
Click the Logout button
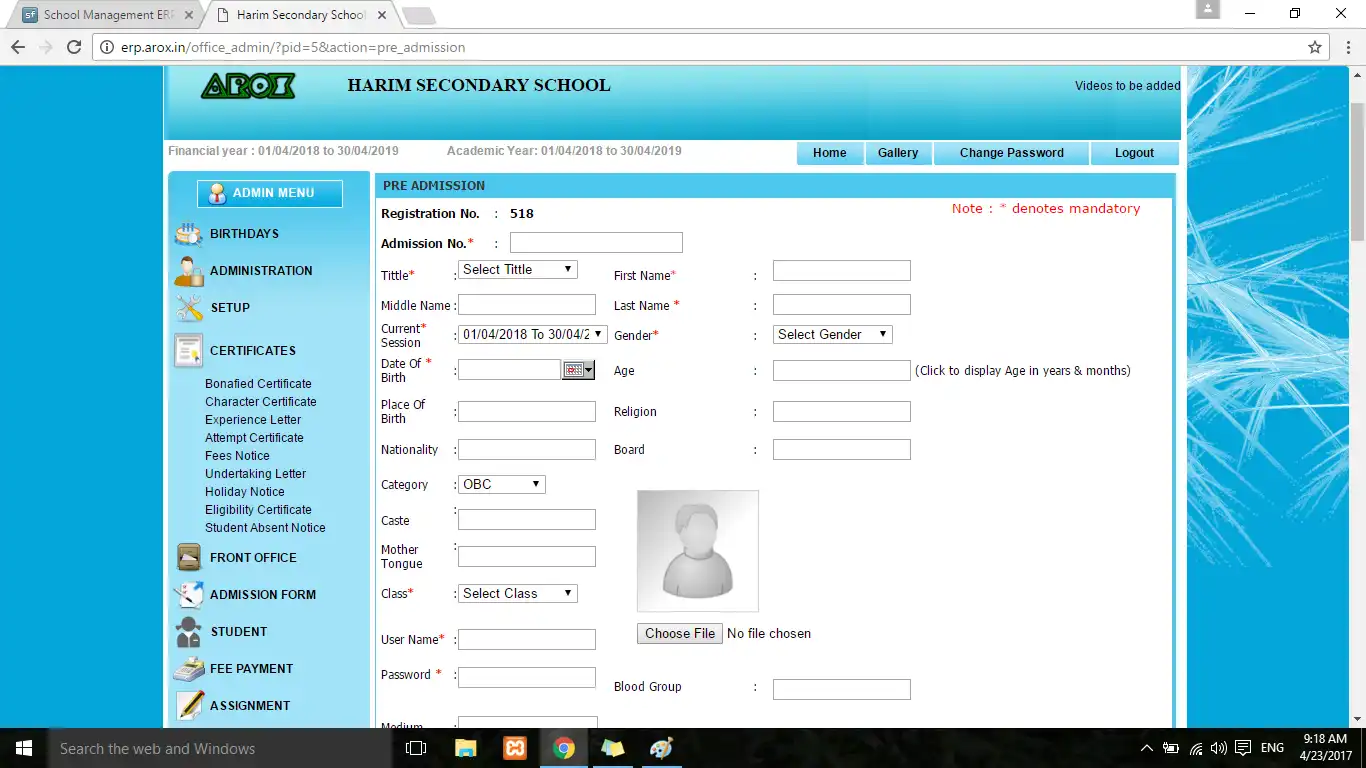point(1133,152)
